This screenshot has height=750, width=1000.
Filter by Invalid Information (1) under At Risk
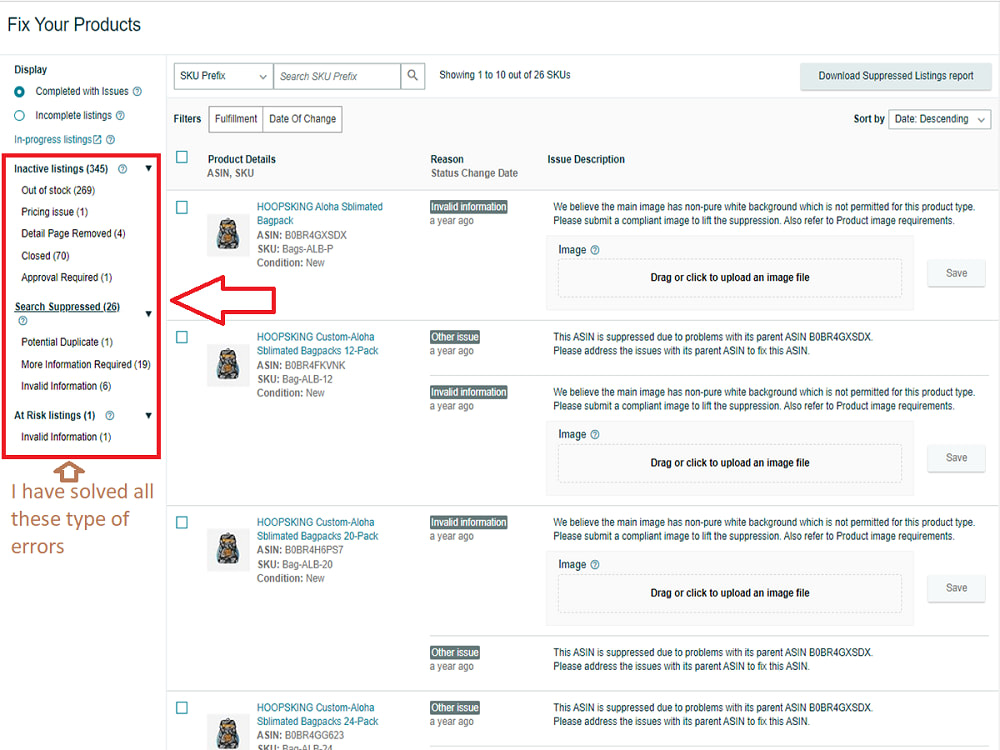tap(66, 437)
